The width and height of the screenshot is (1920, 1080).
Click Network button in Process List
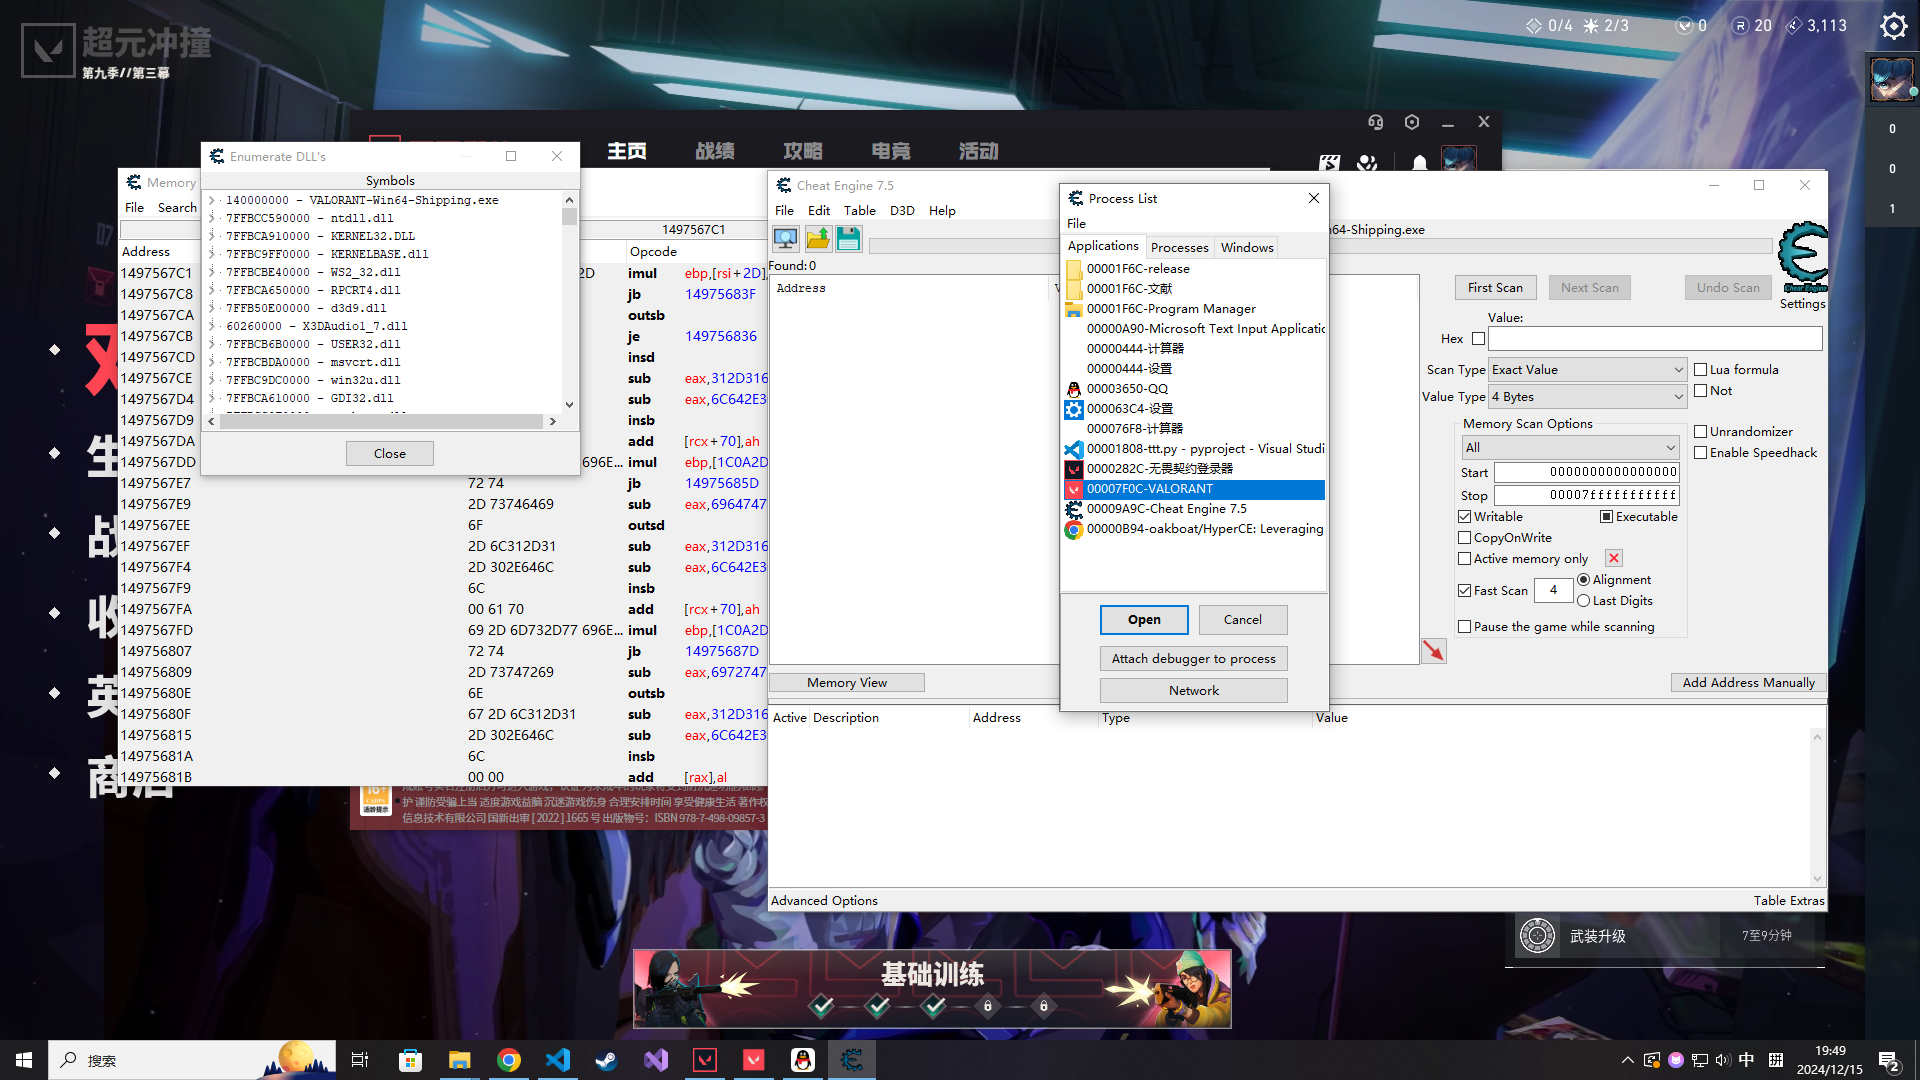pyautogui.click(x=1193, y=691)
